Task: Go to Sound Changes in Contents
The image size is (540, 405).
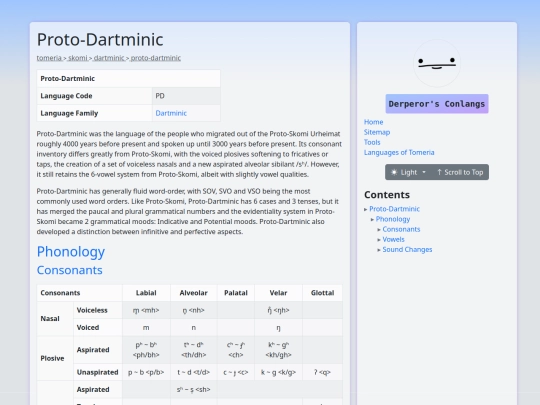Action: 407,249
